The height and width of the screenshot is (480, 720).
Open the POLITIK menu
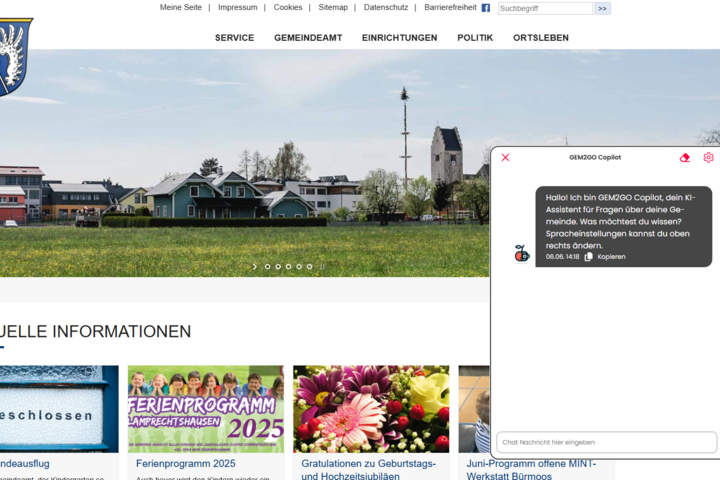click(x=475, y=38)
